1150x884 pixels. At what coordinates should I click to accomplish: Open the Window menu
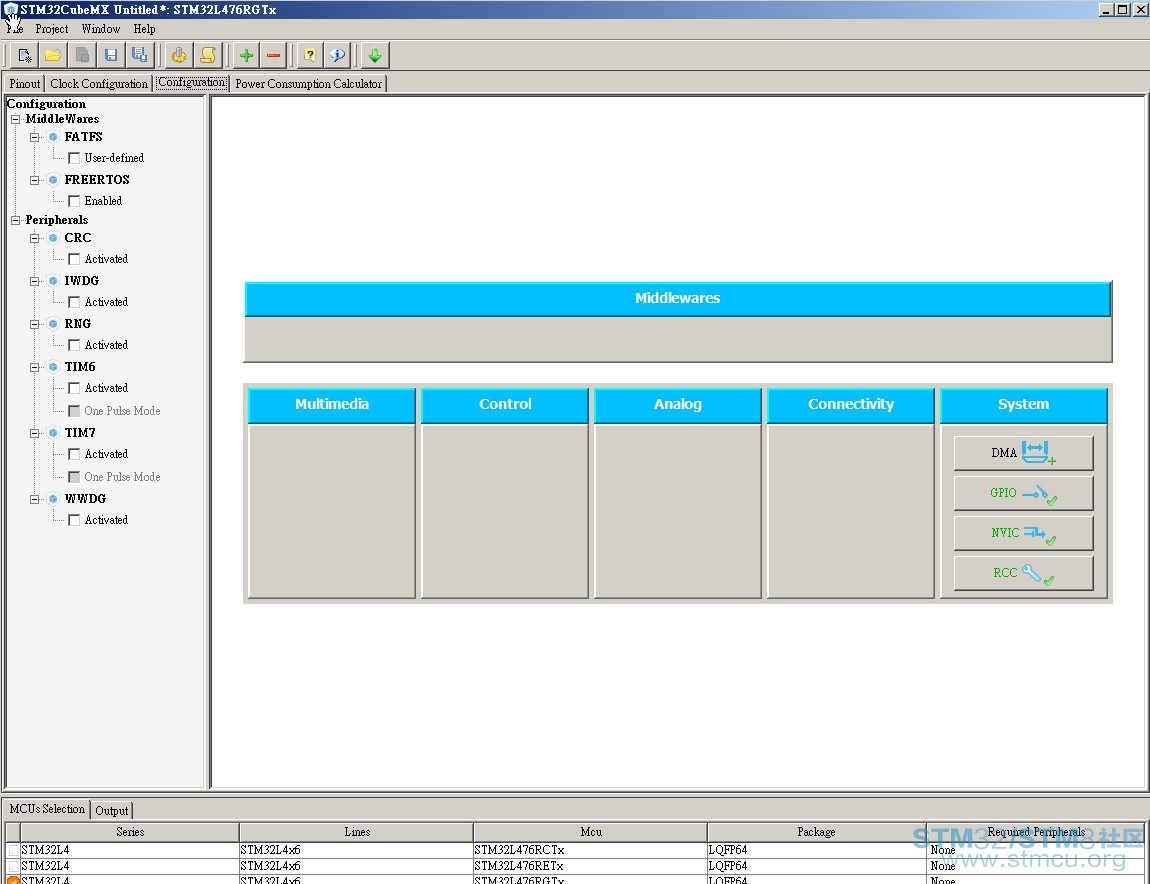pyautogui.click(x=100, y=29)
